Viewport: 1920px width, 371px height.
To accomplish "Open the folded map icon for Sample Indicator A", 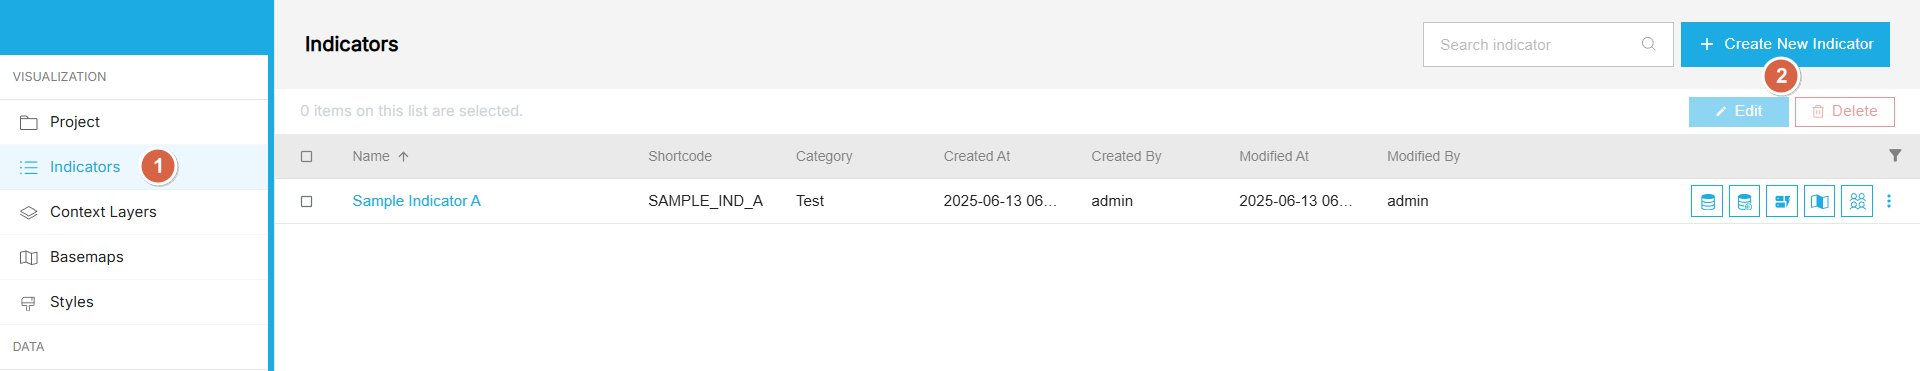I will (x=1820, y=201).
